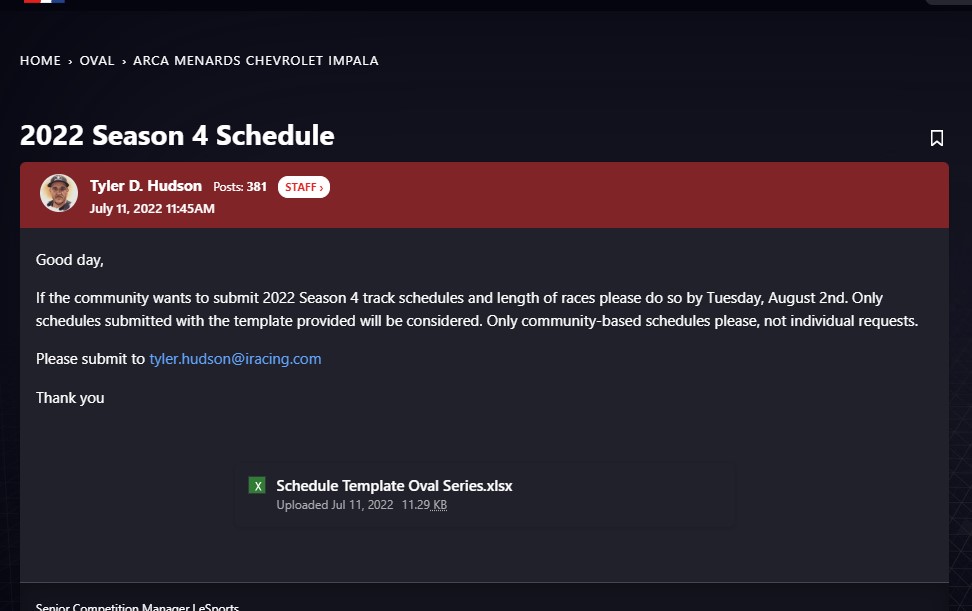The image size is (972, 611).
Task: Click the chevron separator after OVAL
Action: click(x=124, y=61)
